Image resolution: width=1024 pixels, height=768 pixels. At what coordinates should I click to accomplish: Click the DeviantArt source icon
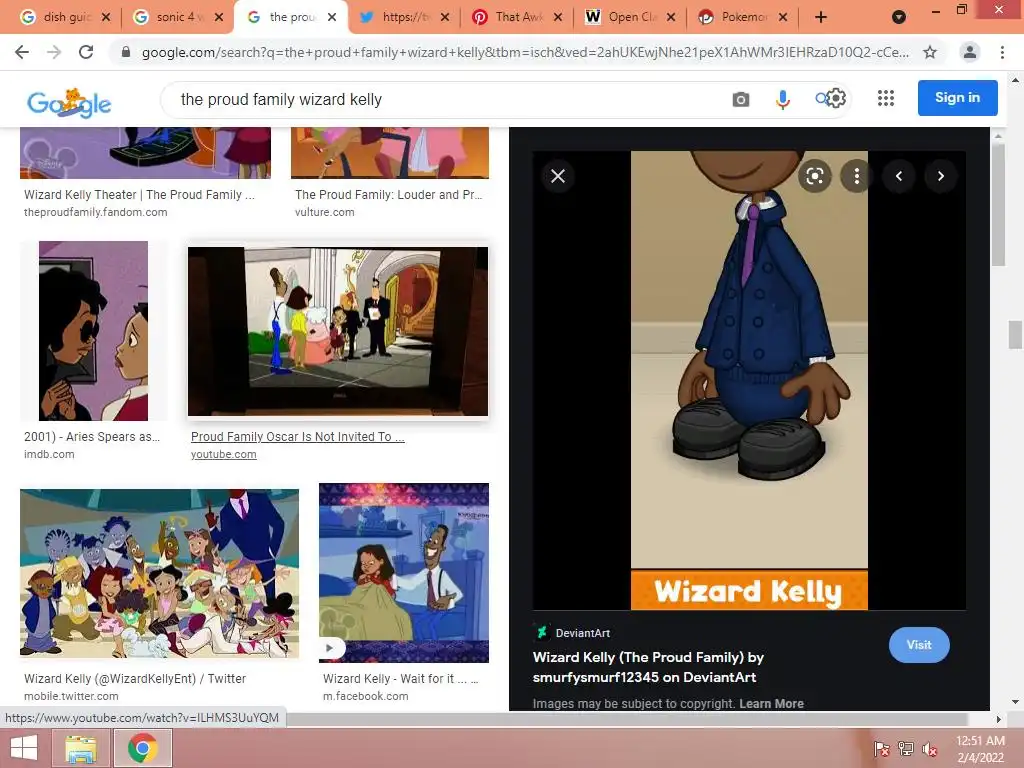pyautogui.click(x=541, y=632)
